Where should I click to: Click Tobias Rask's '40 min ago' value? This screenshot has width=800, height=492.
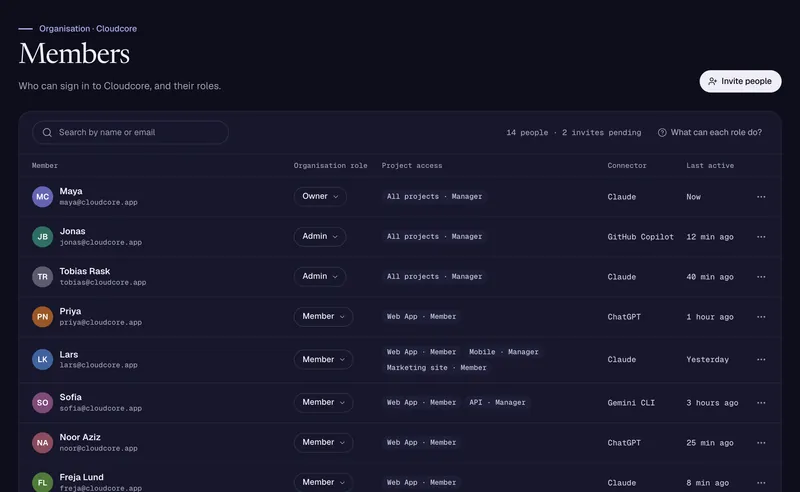pos(710,277)
